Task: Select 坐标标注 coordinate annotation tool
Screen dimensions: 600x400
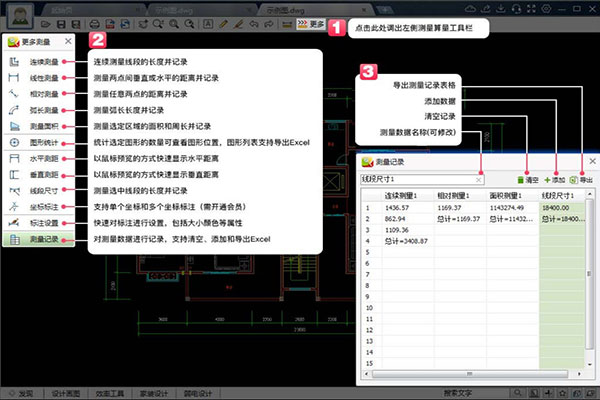Action: click(38, 207)
